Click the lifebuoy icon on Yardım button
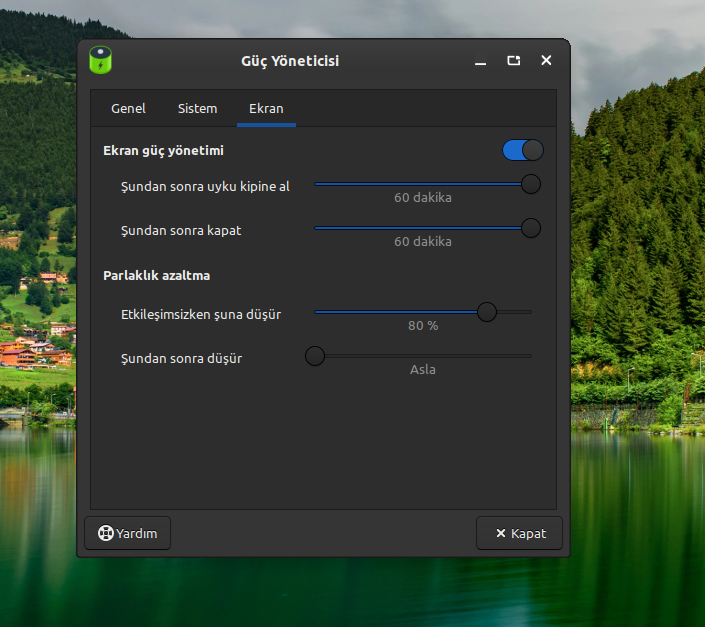Viewport: 705px width, 627px height. coord(105,533)
